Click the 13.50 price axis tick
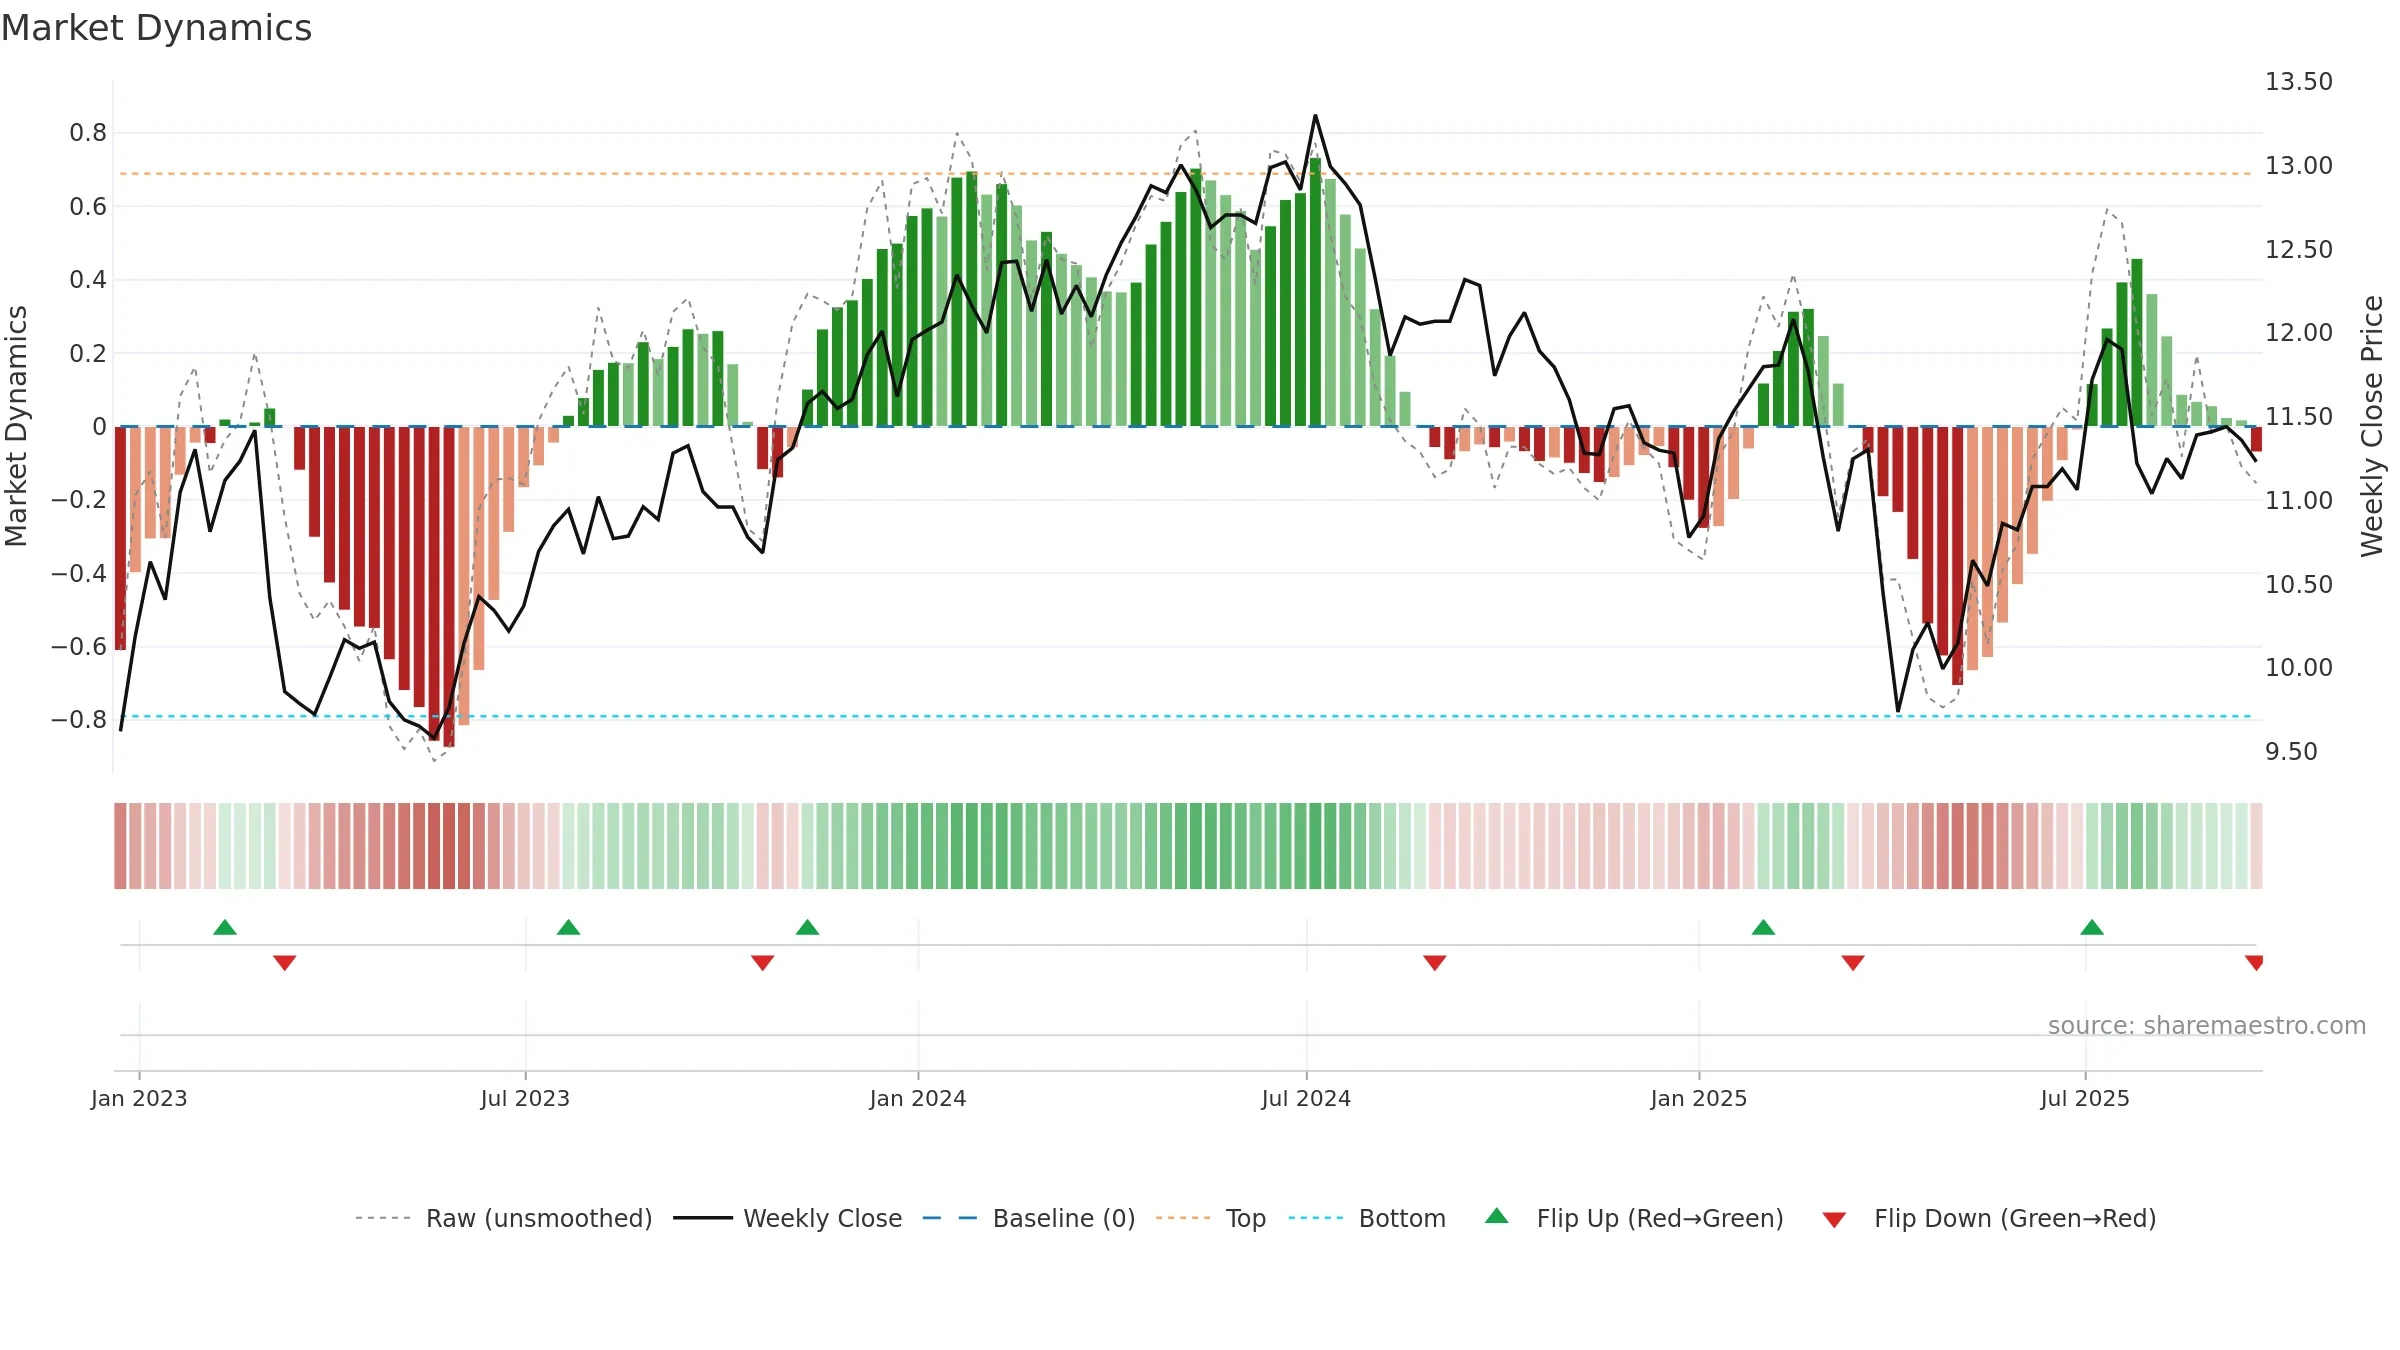 coord(2298,82)
